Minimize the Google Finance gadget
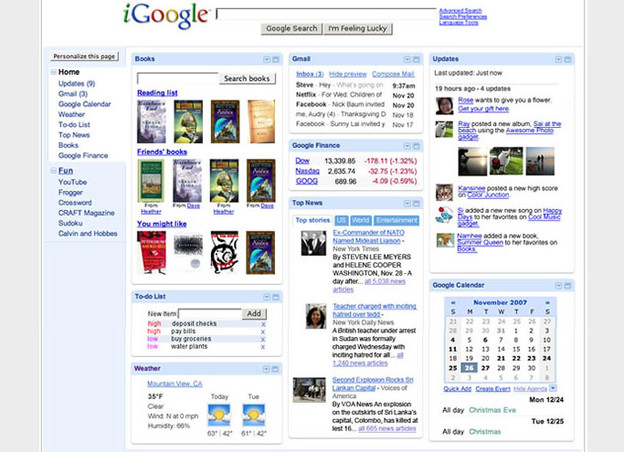624x452 pixels. [416, 146]
